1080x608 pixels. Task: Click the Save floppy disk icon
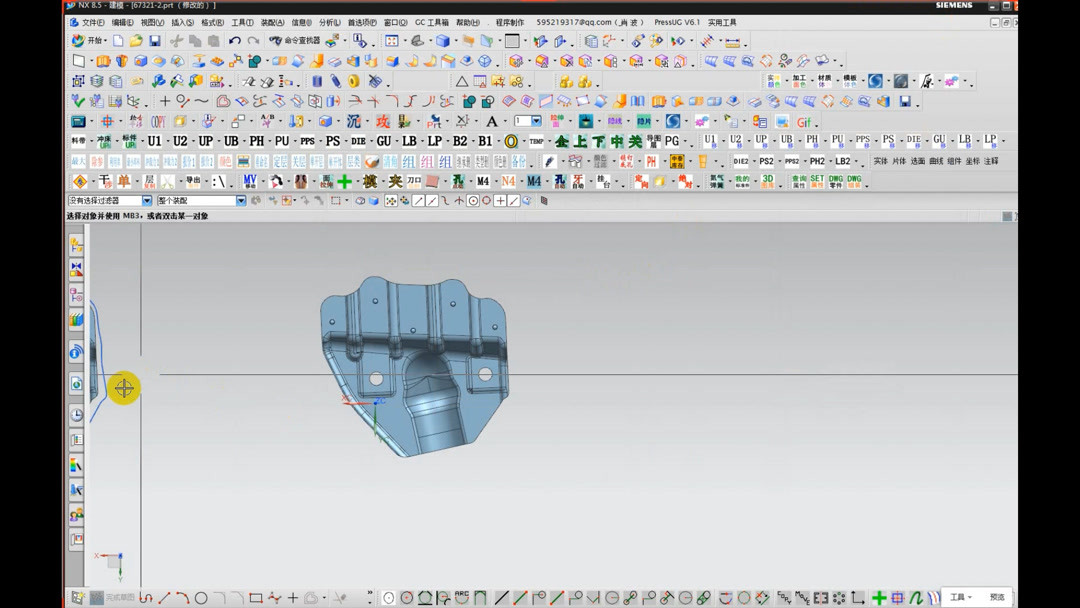coord(155,41)
